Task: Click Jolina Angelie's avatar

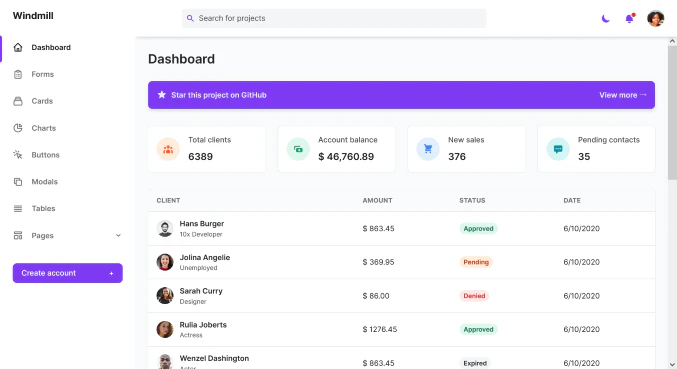Action: click(165, 262)
